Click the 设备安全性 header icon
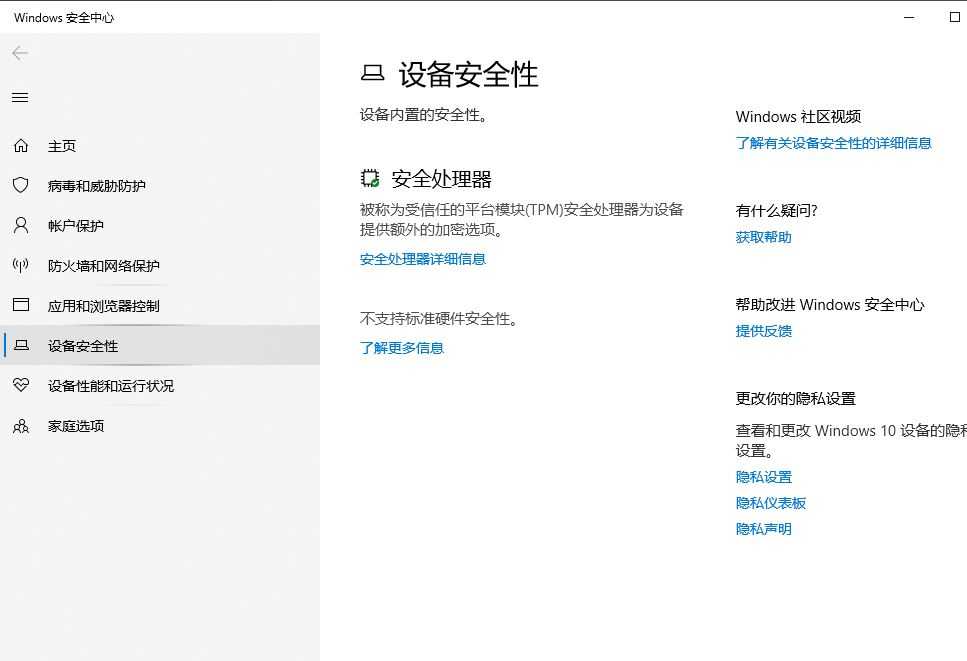 coord(374,73)
